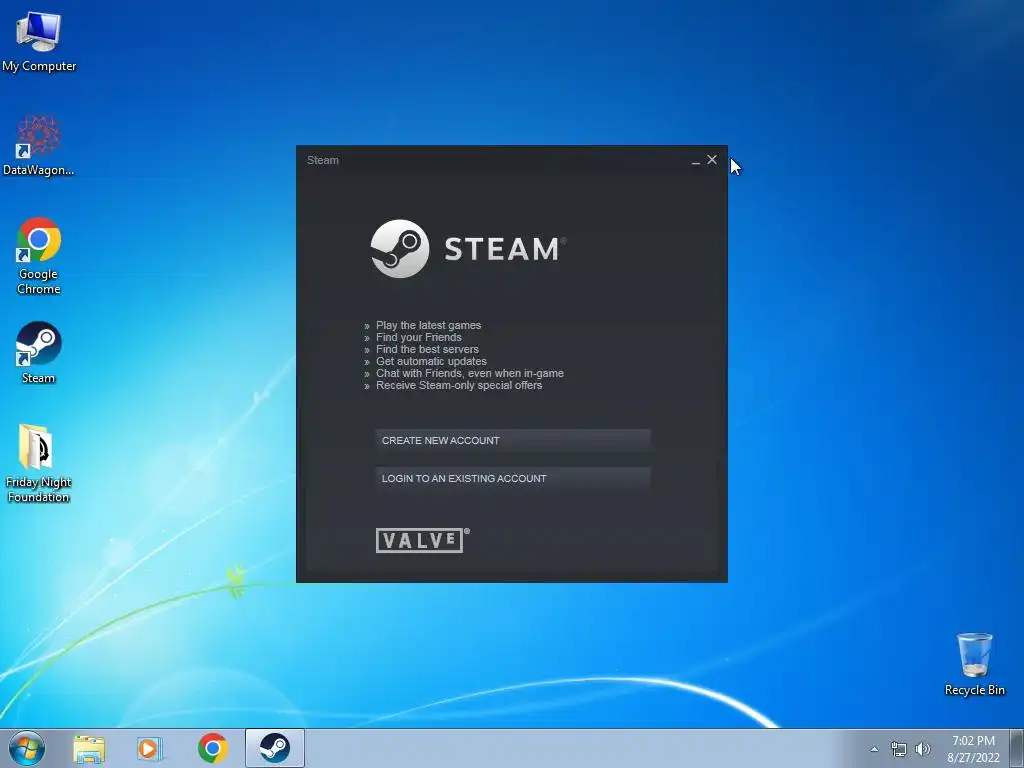Click CREATE NEW ACCOUNT button
This screenshot has height=768, width=1024.
tap(513, 441)
